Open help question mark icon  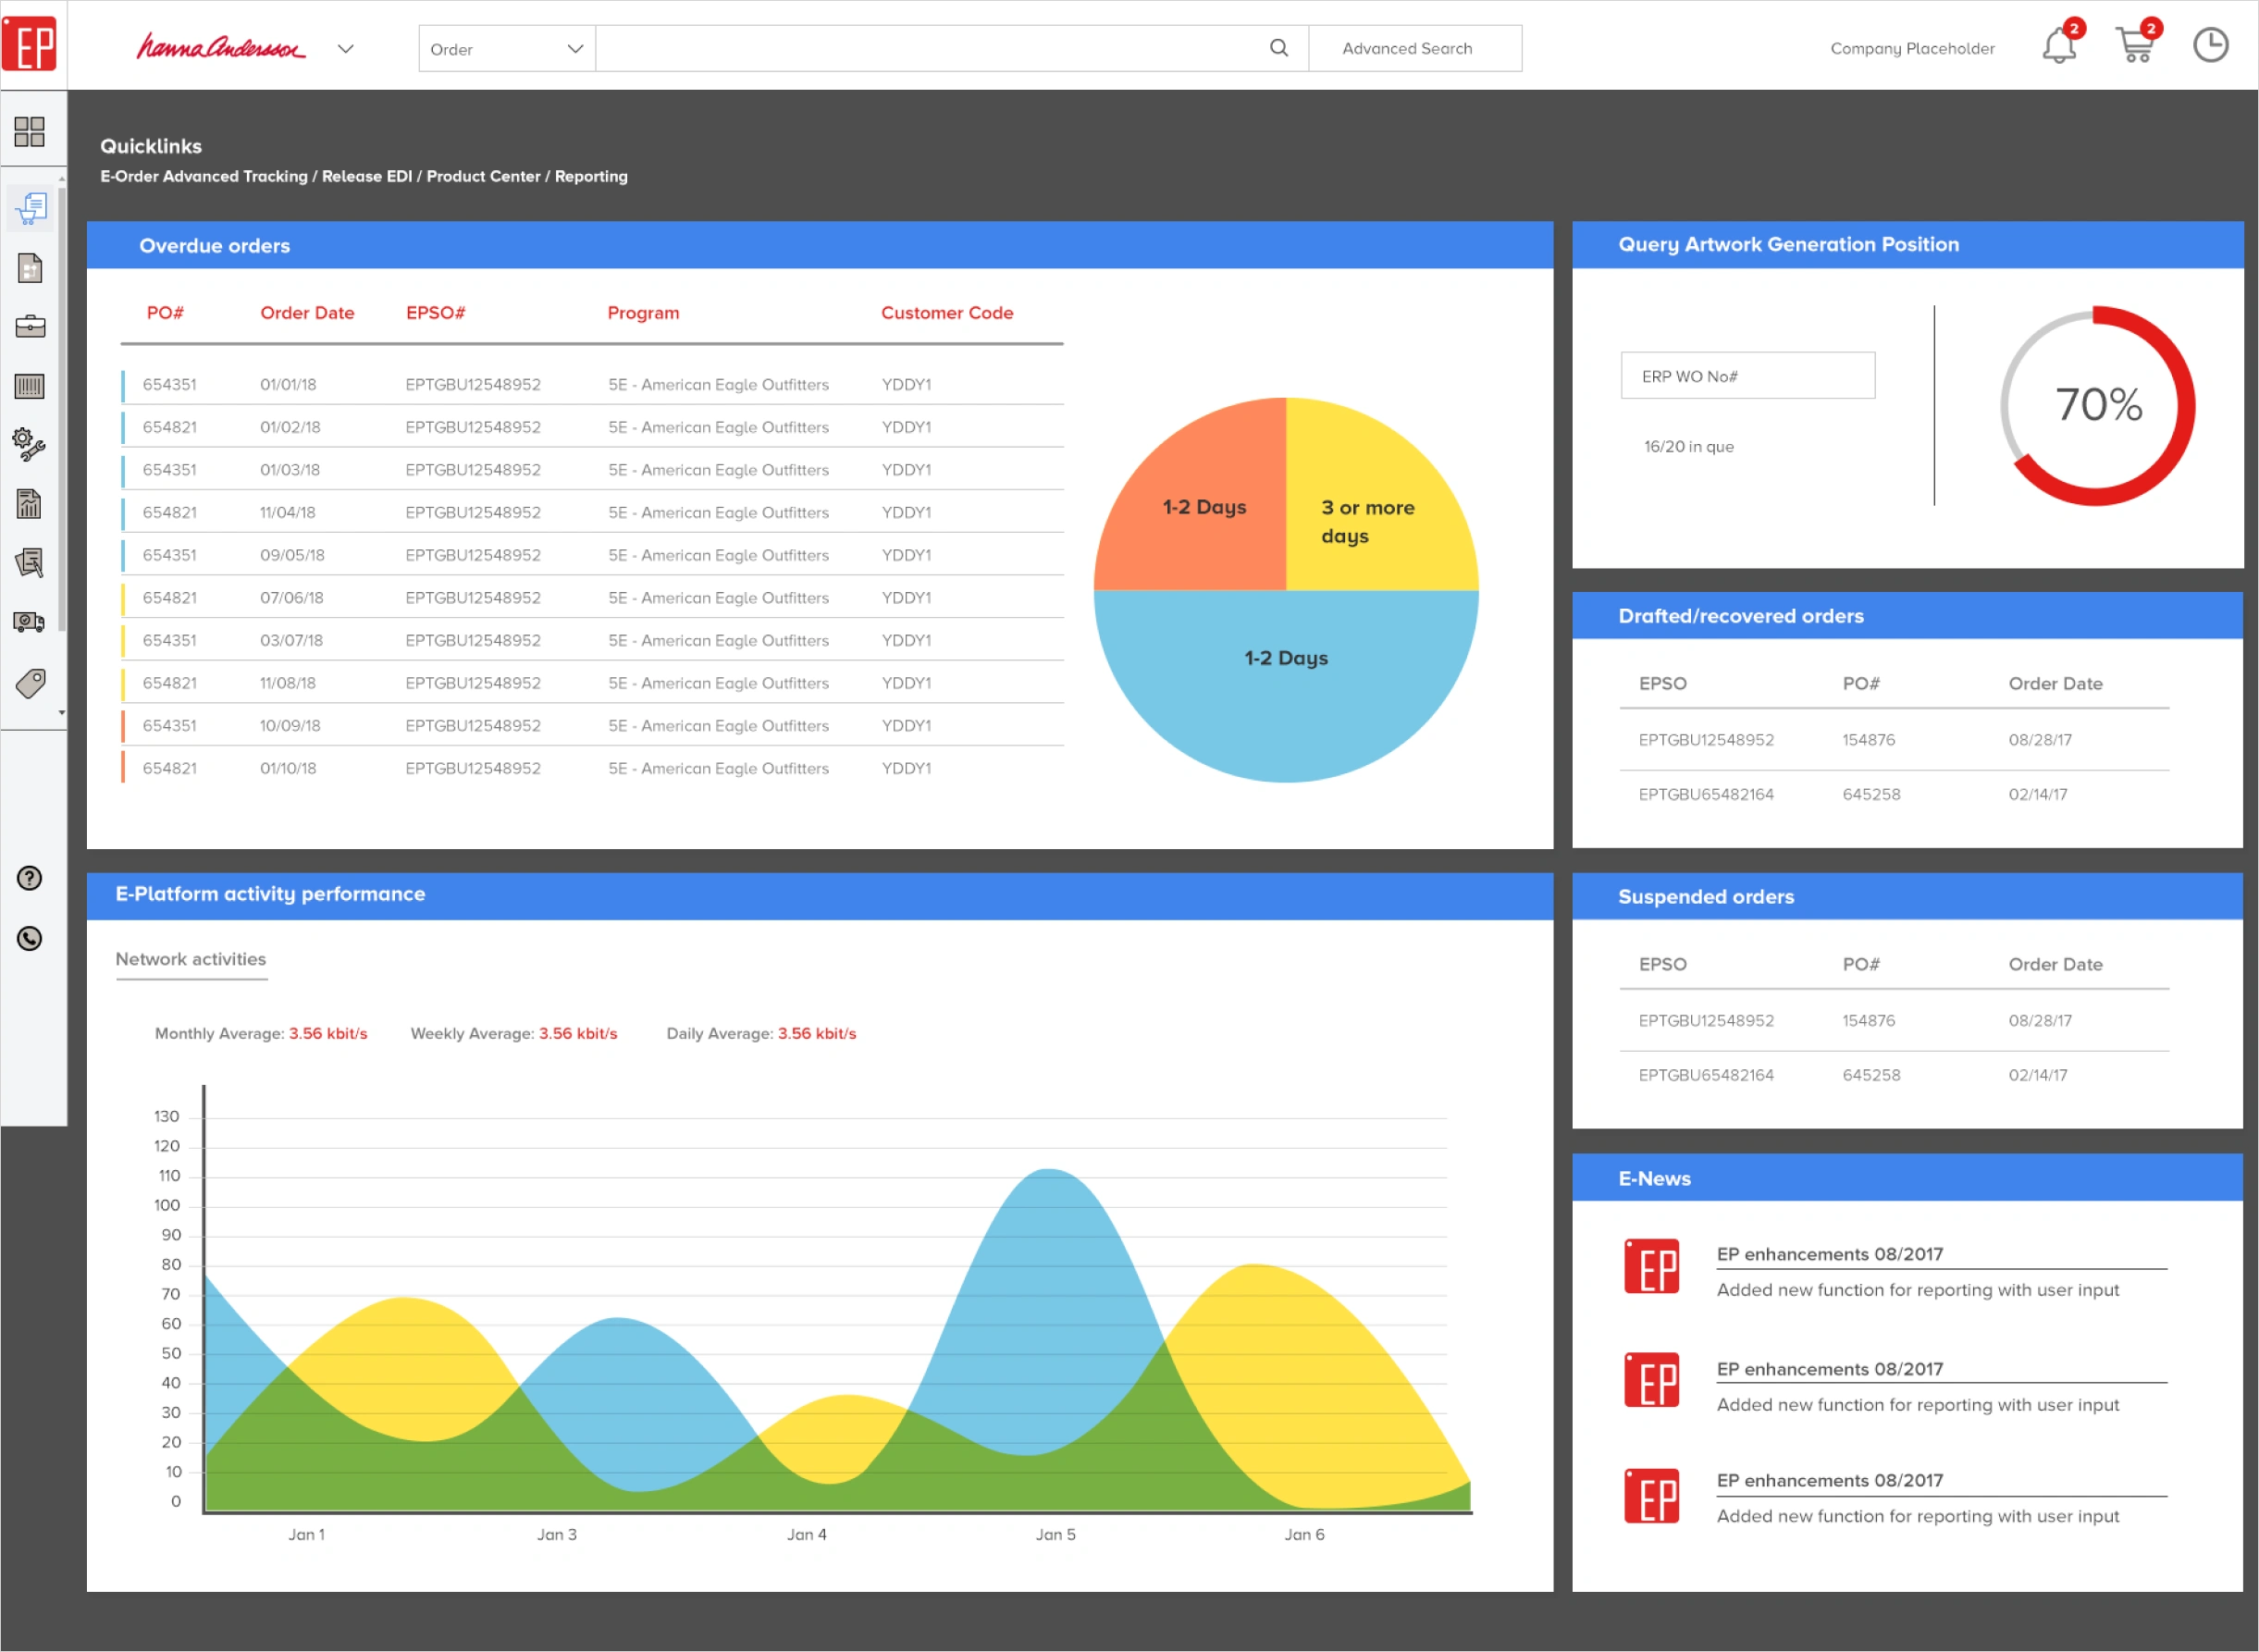30,878
